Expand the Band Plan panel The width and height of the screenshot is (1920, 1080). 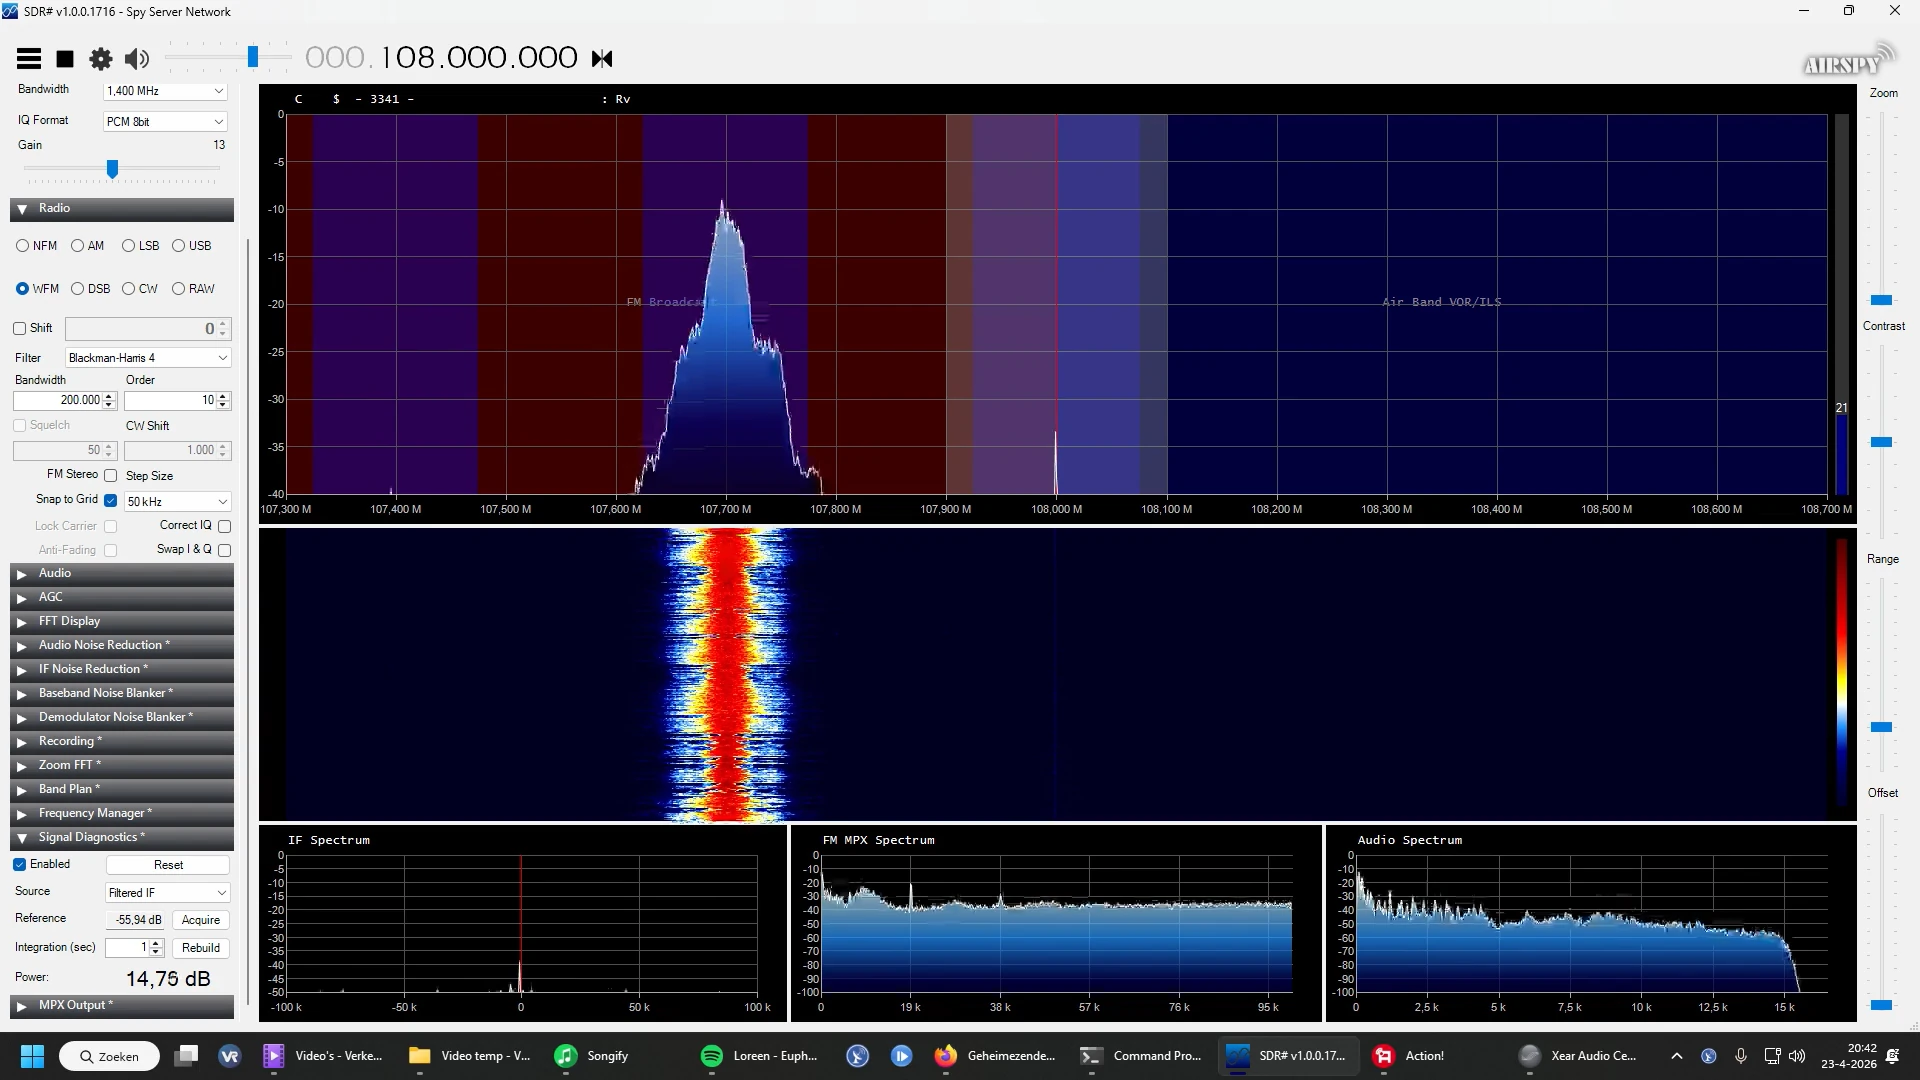pos(22,790)
